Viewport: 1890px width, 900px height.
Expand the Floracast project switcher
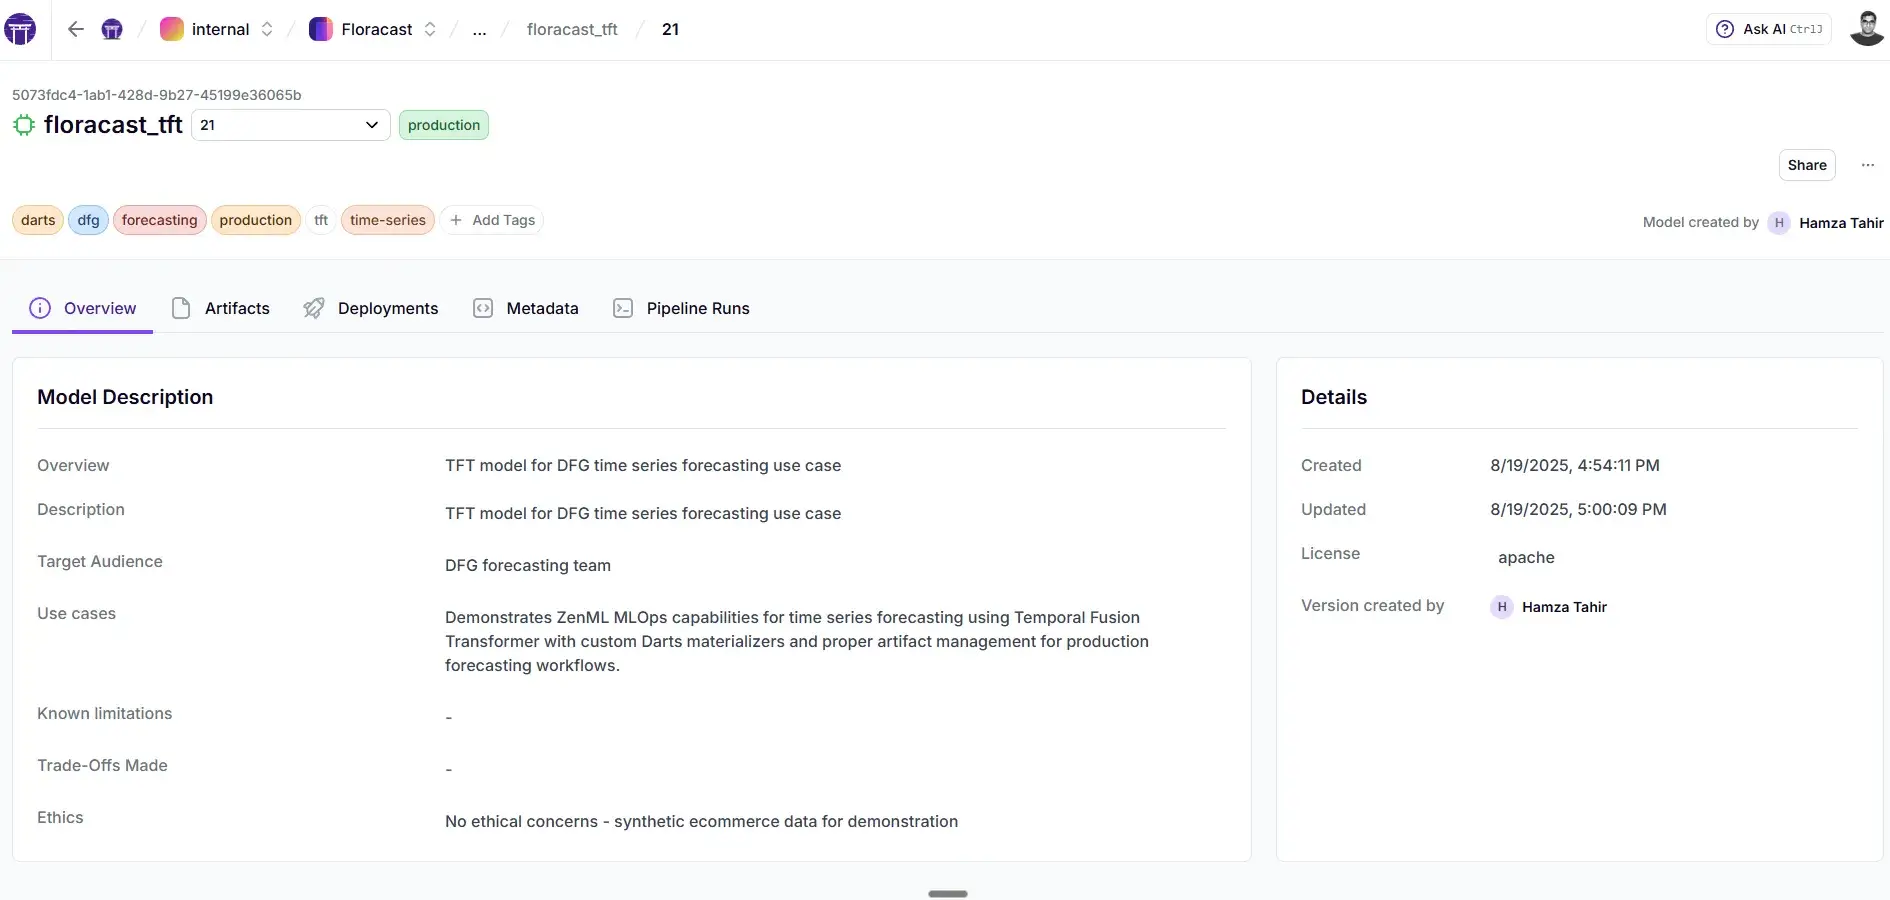pyautogui.click(x=430, y=29)
